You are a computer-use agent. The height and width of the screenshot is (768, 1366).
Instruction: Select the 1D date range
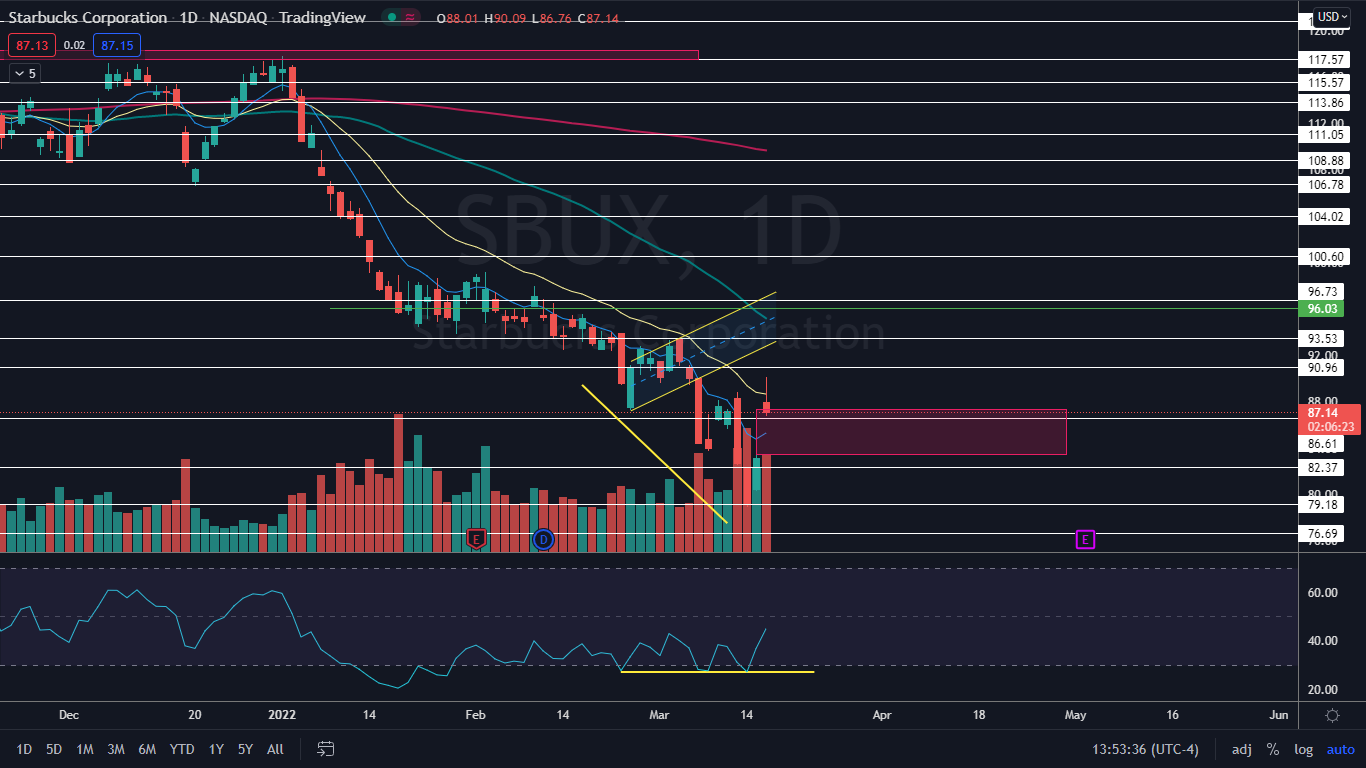(24, 749)
